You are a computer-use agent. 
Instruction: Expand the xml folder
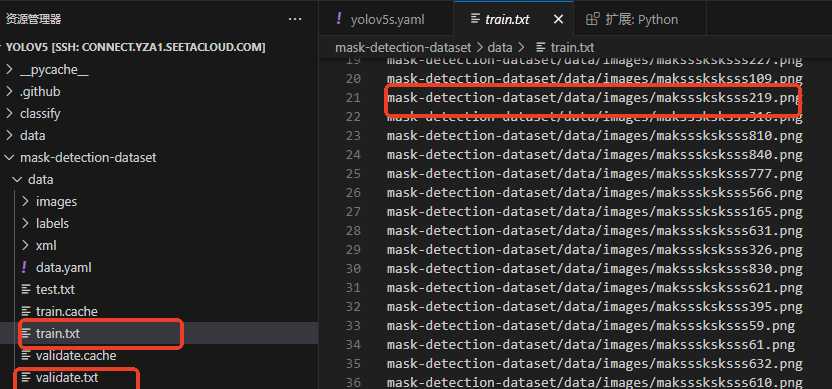[25, 246]
